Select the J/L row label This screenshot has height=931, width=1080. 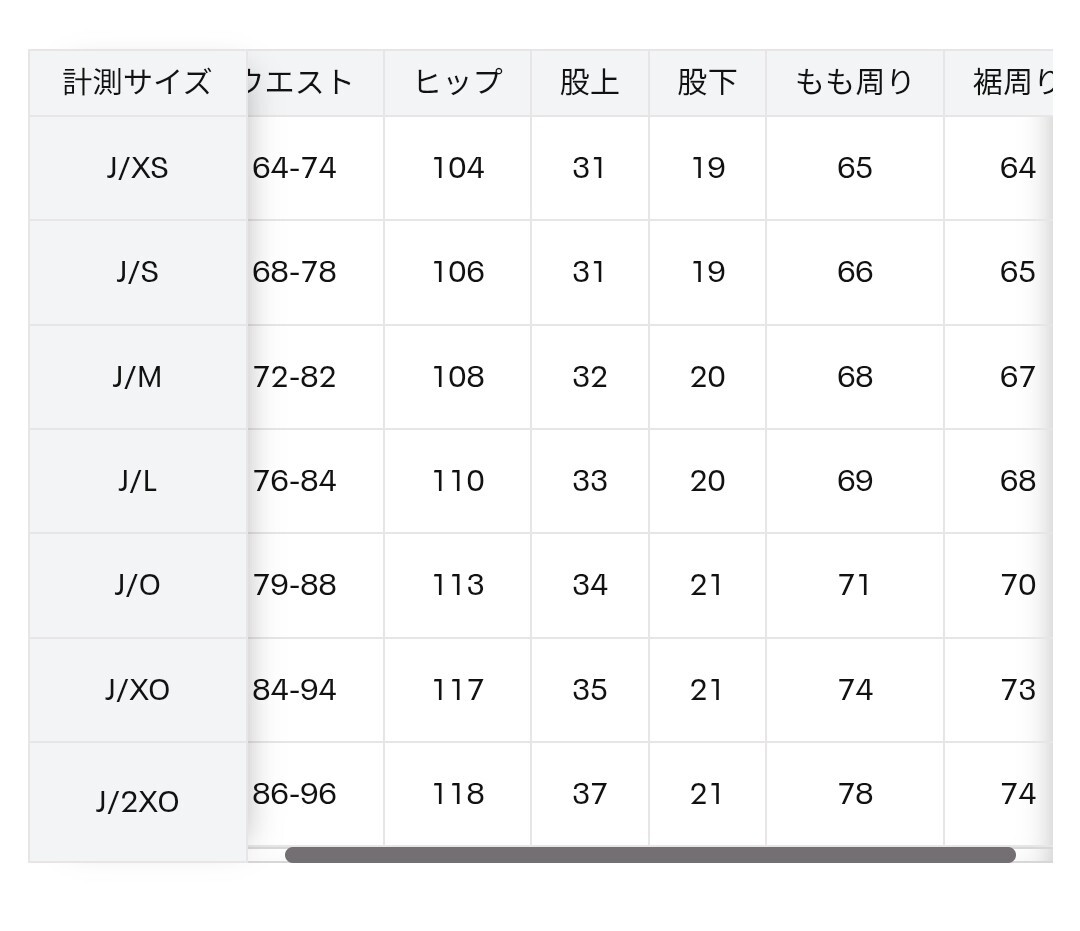138,481
